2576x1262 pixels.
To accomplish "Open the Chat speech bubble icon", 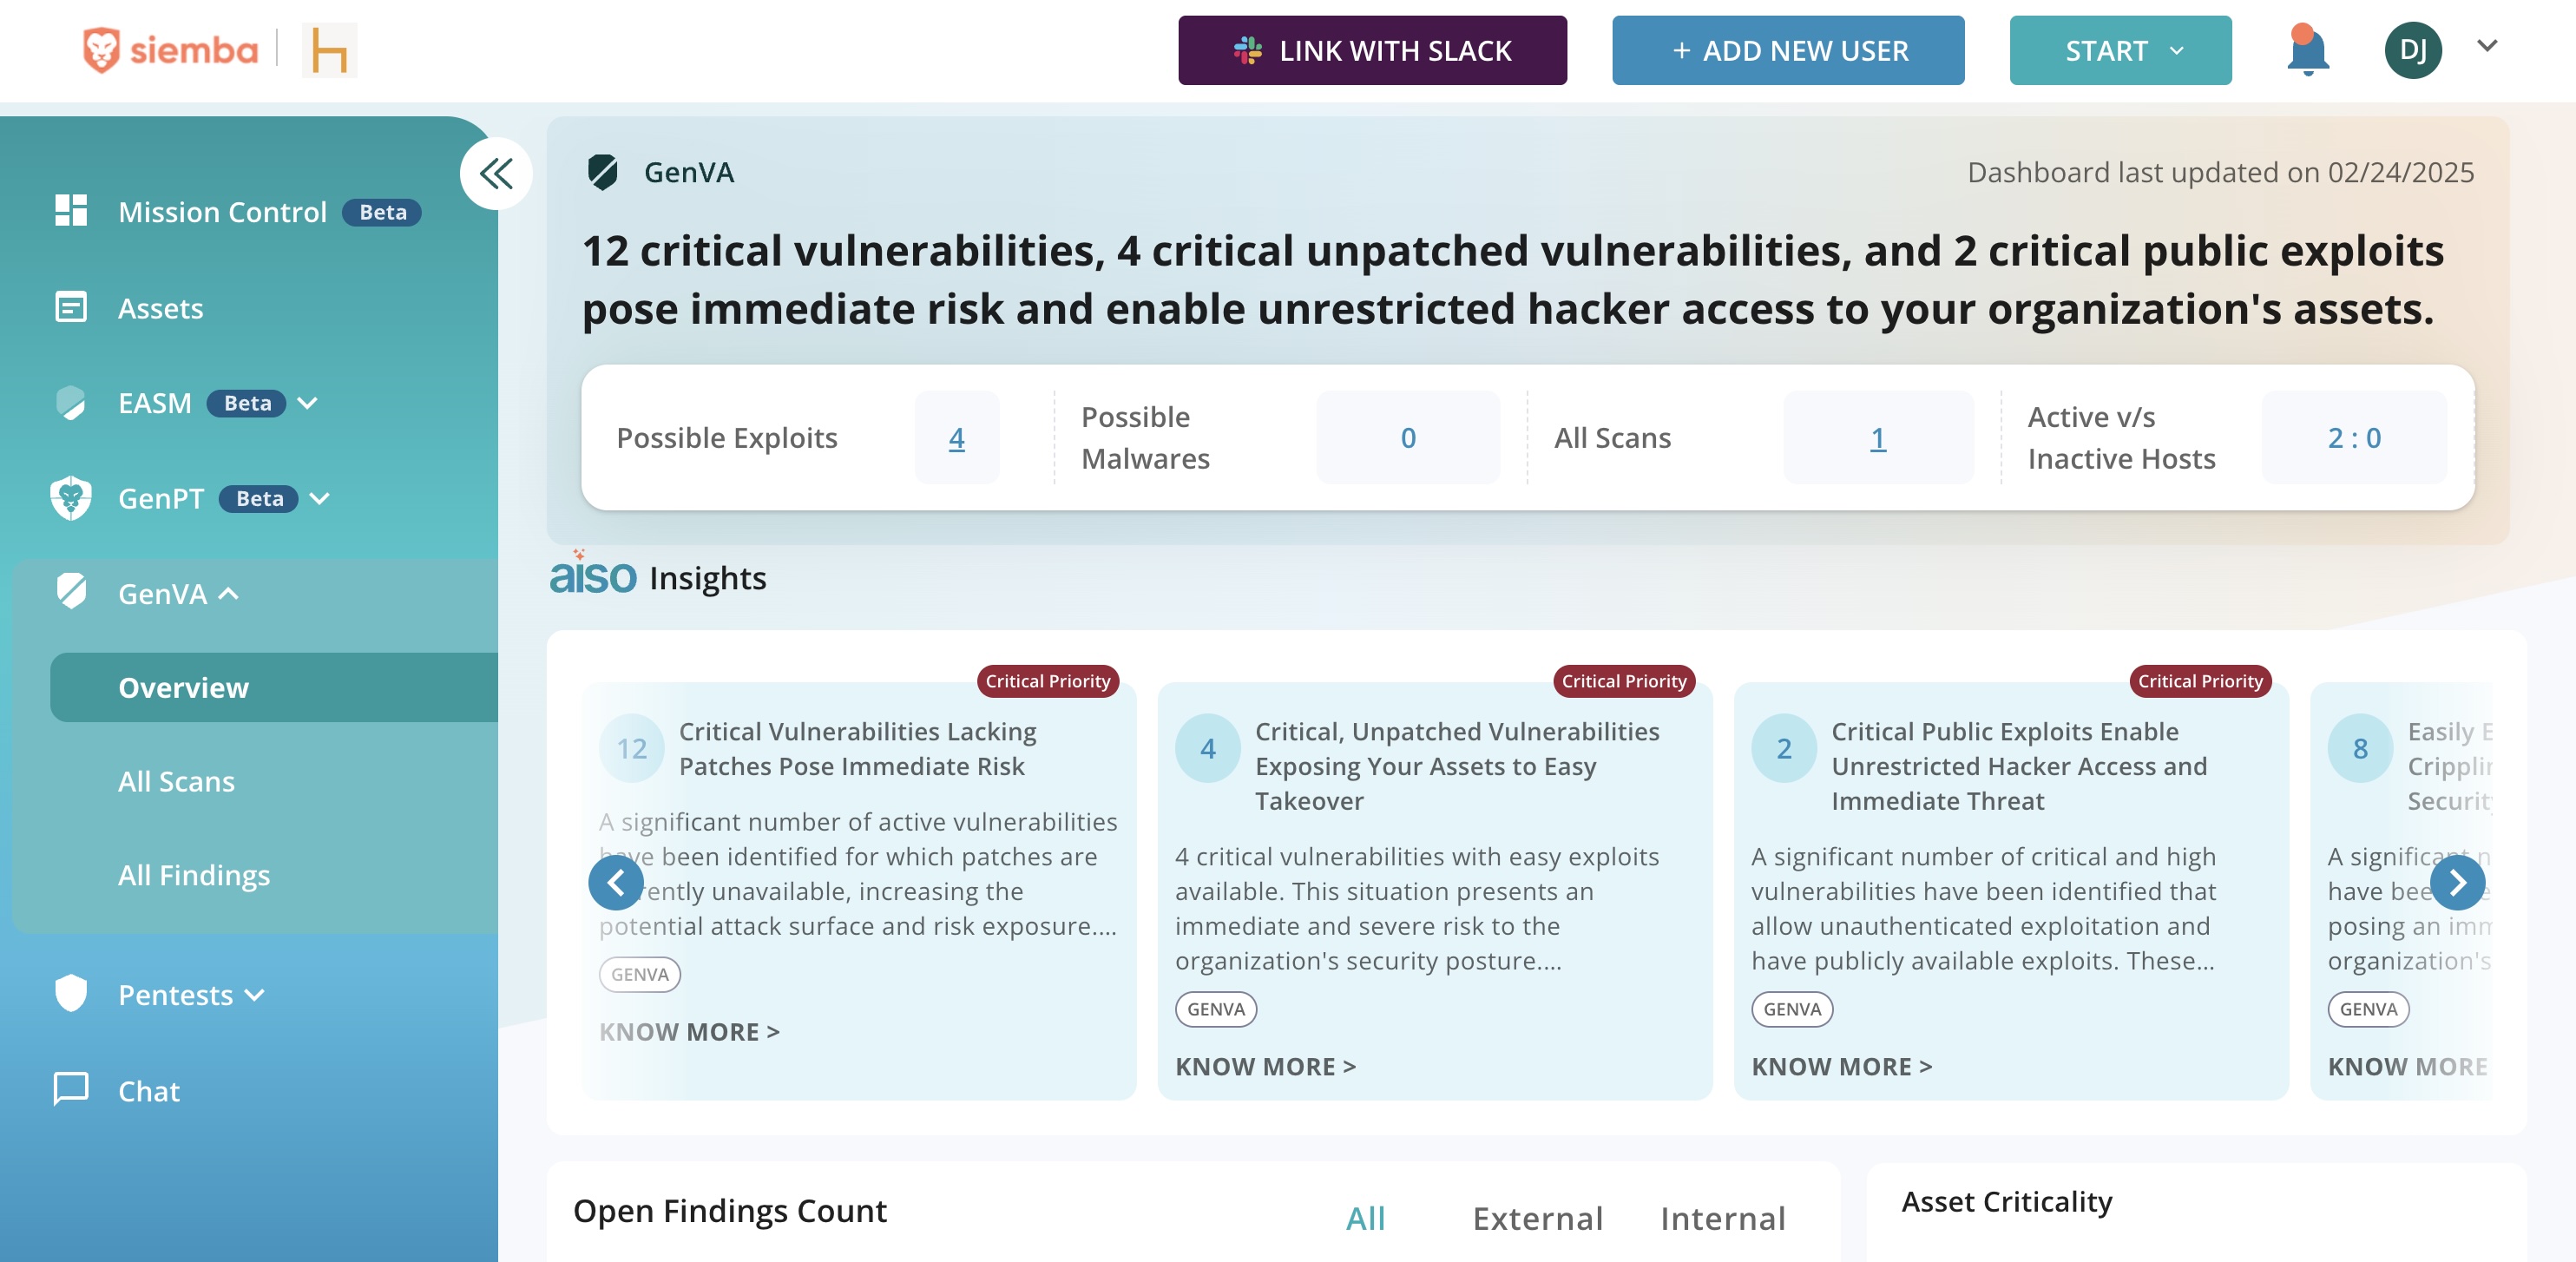I will [x=71, y=1089].
